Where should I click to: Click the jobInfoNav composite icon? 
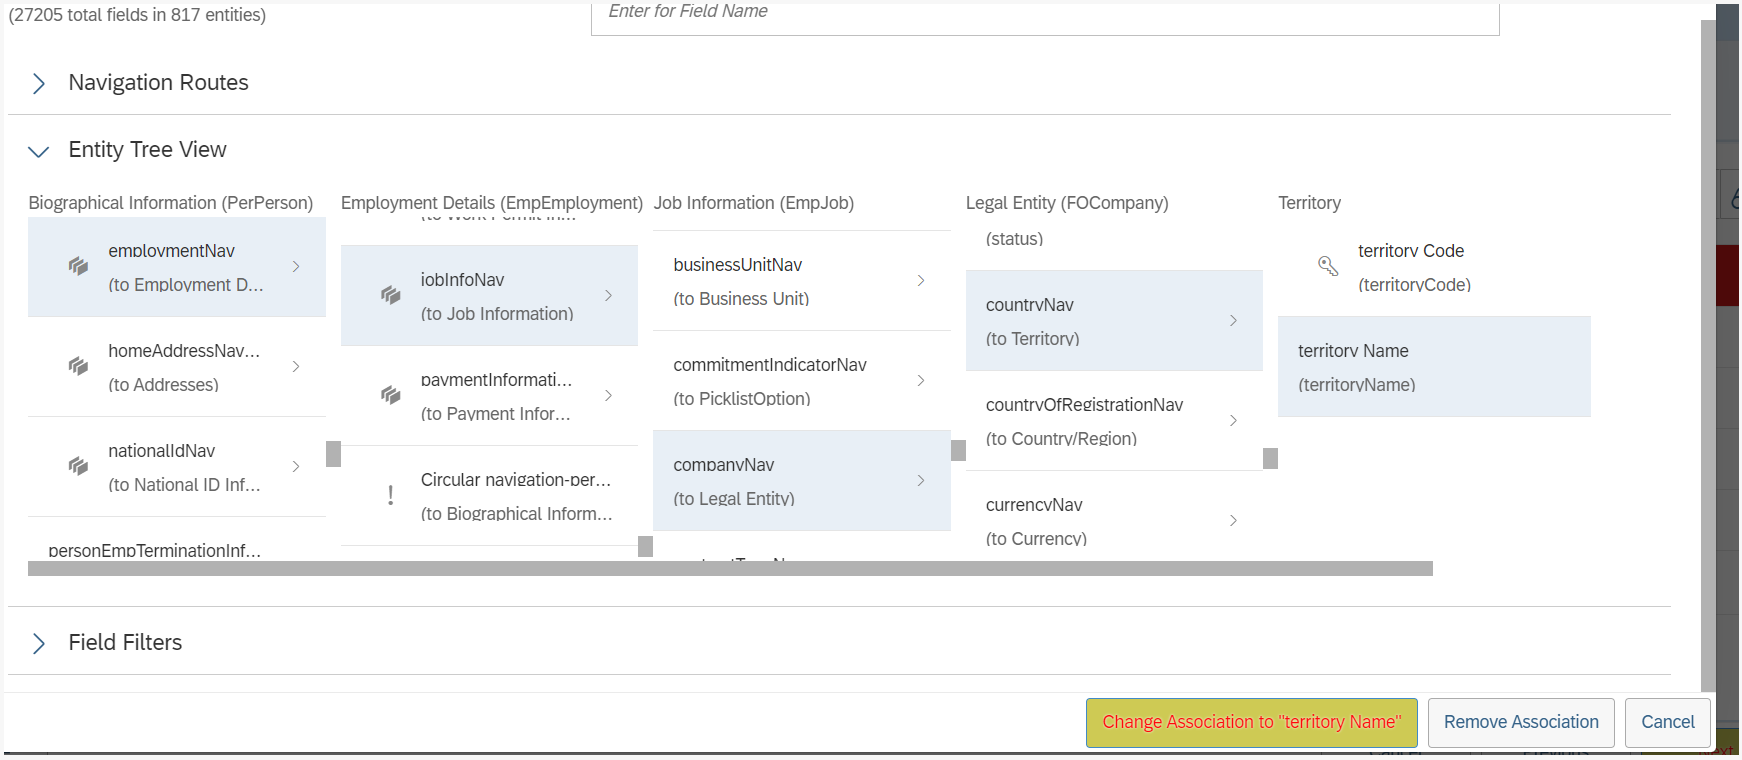tap(391, 295)
